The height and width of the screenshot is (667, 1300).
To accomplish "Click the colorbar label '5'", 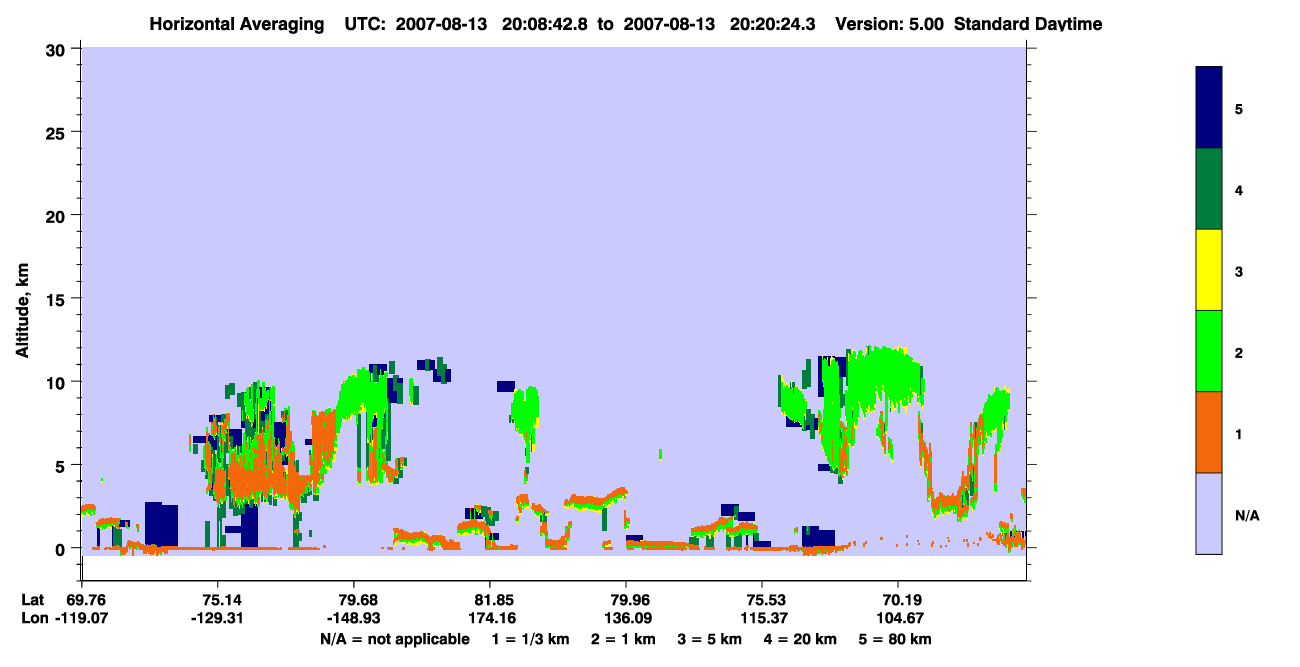I will [x=1239, y=108].
